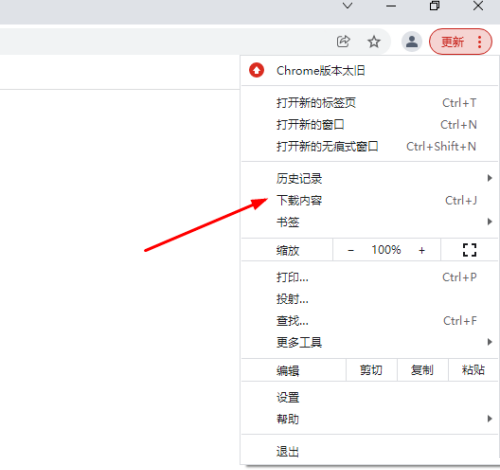Click the fullscreen icon
The height and width of the screenshot is (470, 500).
[x=469, y=250]
